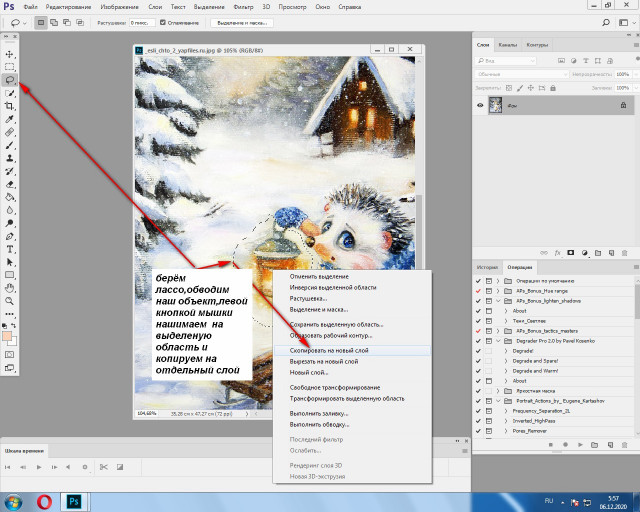The width and height of the screenshot is (640, 512).
Task: Switch to the Каналы tab
Action: (x=508, y=45)
